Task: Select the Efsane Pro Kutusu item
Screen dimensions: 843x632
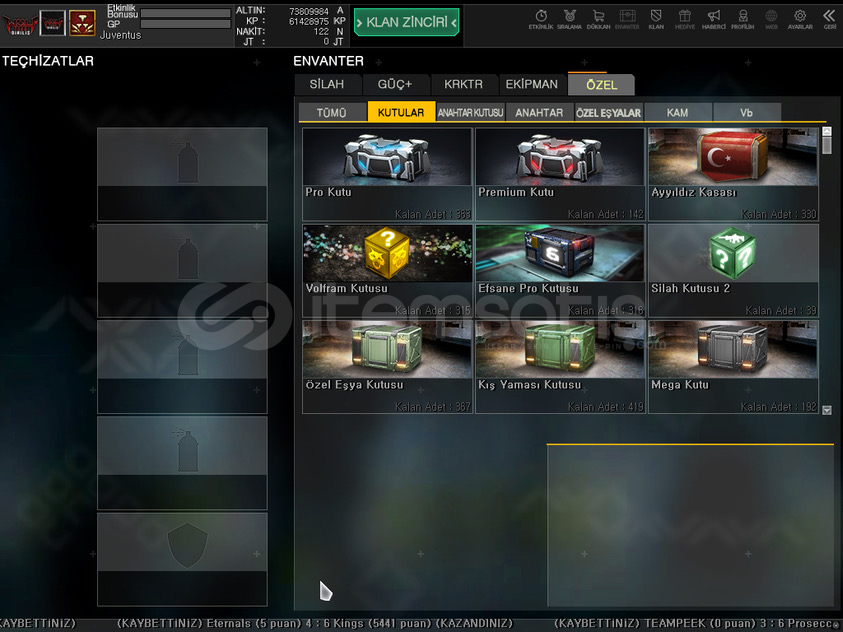Action: 560,270
